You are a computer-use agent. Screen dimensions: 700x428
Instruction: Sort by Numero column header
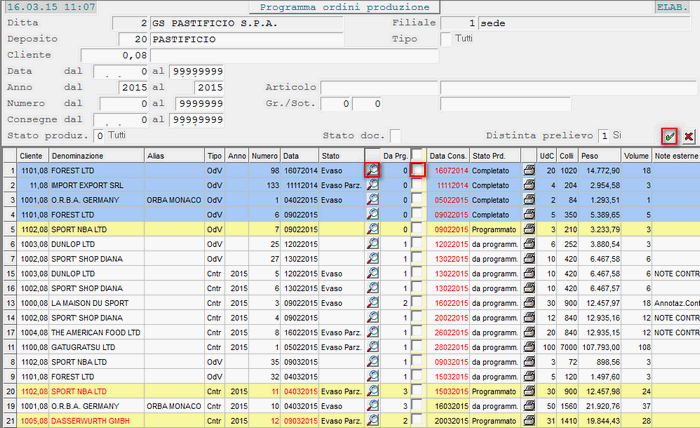point(264,156)
